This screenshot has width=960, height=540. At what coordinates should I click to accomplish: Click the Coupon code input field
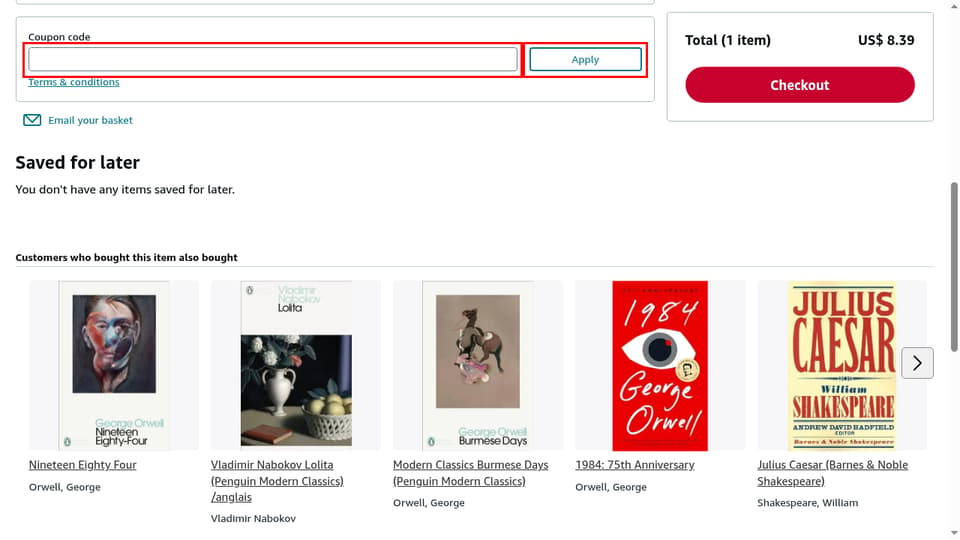click(x=272, y=59)
